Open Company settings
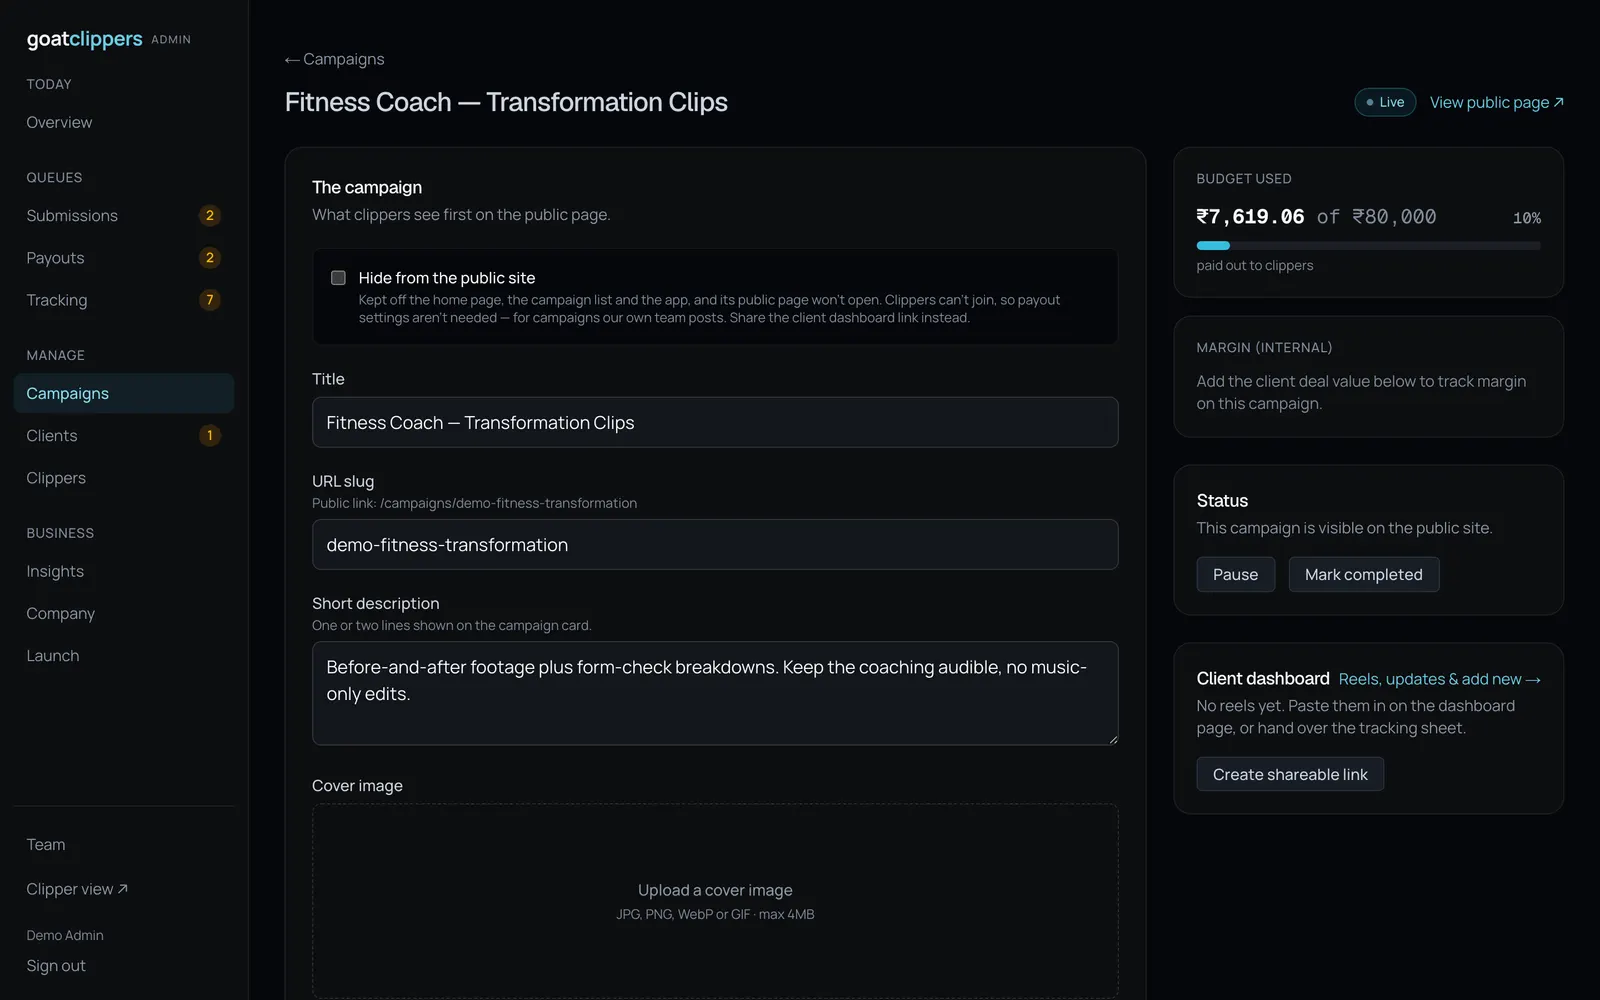 [124, 613]
